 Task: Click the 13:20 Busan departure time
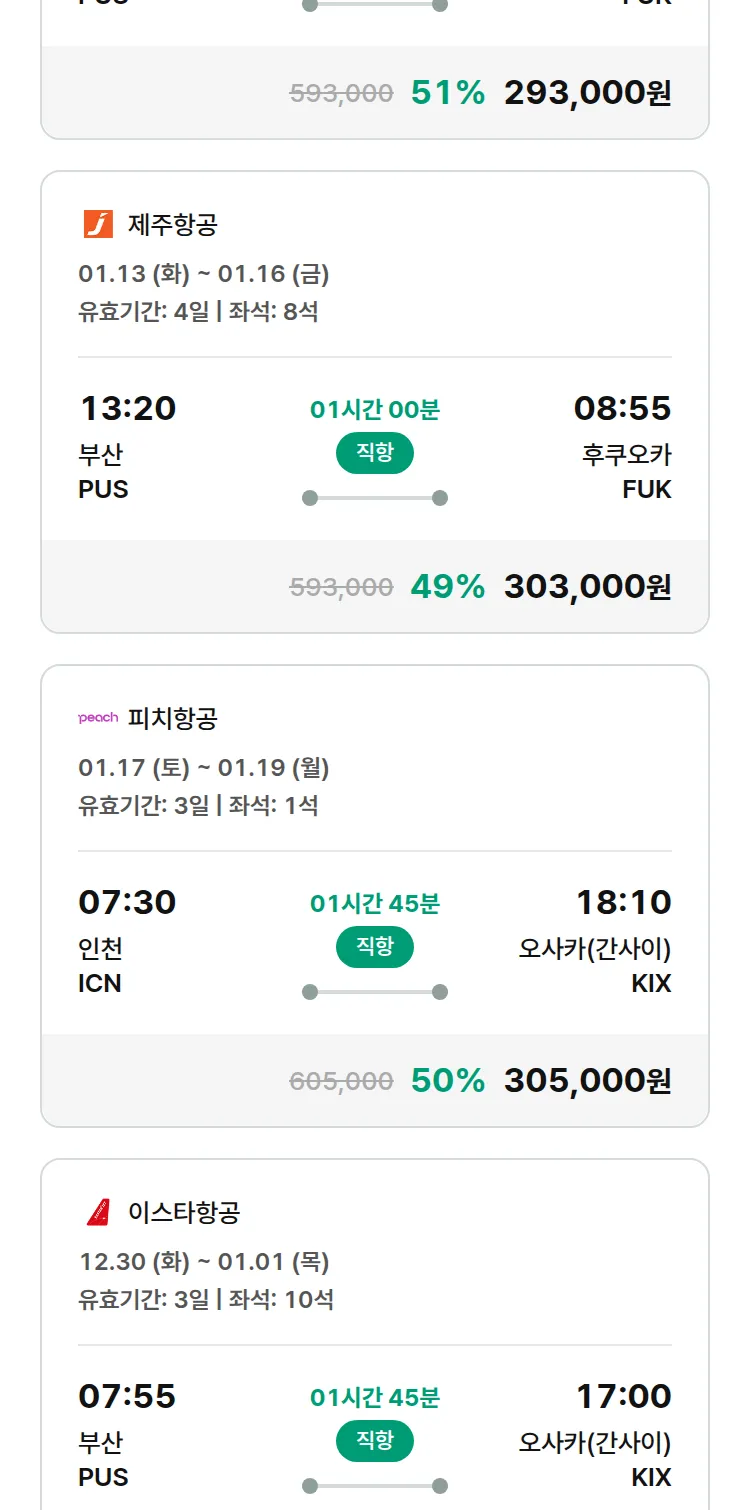(127, 408)
